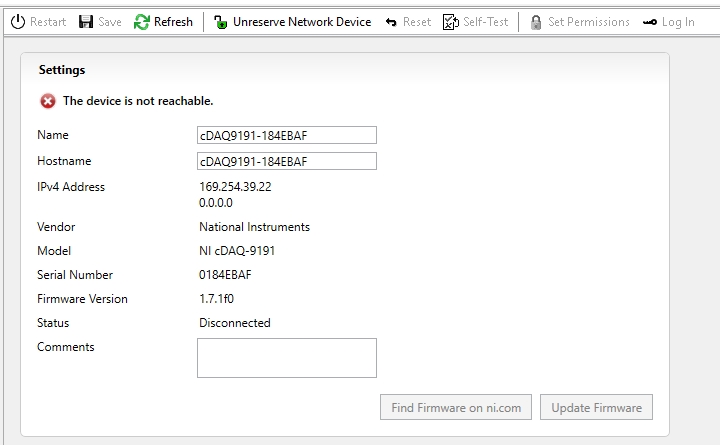720x445 pixels.
Task: Edit the Name input field
Action: pyautogui.click(x=287, y=135)
